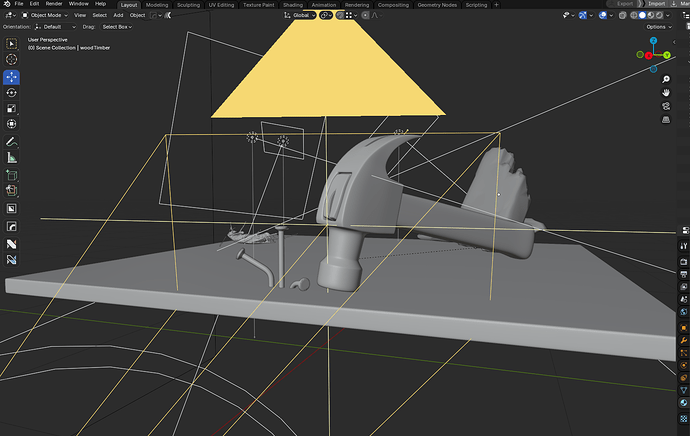Select the Select Box tool in toolbar

11,44
